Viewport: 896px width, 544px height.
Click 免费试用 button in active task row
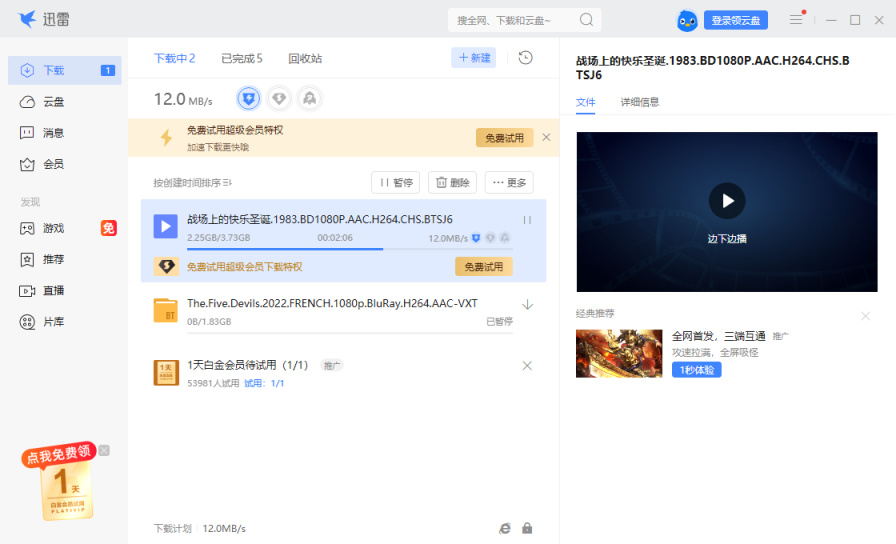click(x=483, y=266)
